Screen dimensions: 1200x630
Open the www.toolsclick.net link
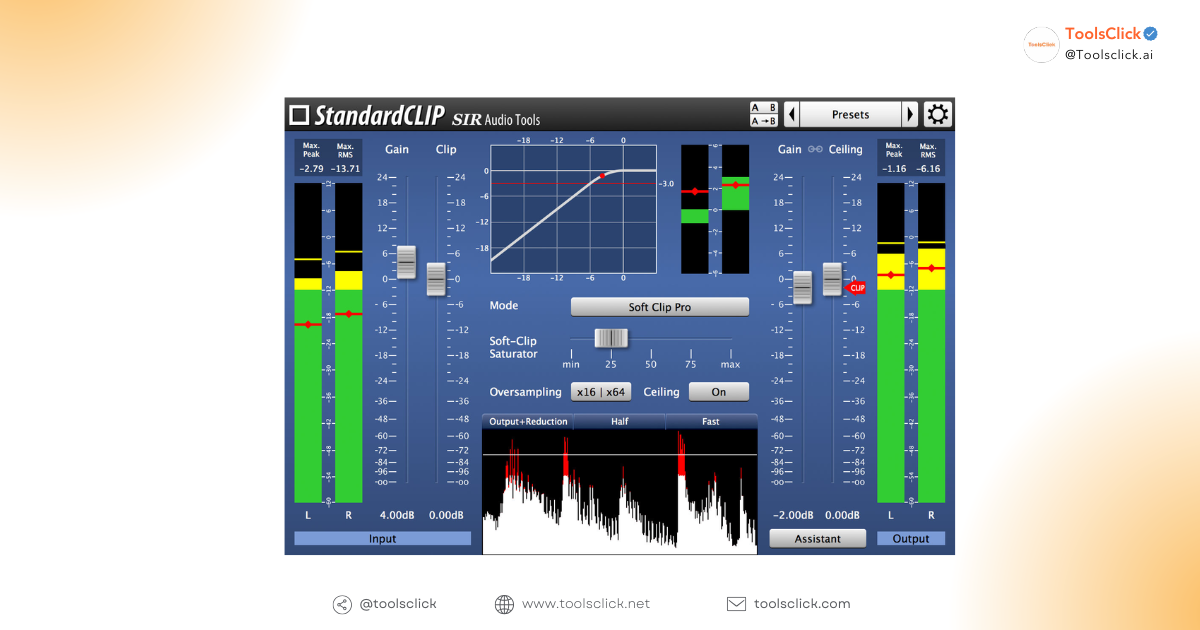(x=586, y=604)
